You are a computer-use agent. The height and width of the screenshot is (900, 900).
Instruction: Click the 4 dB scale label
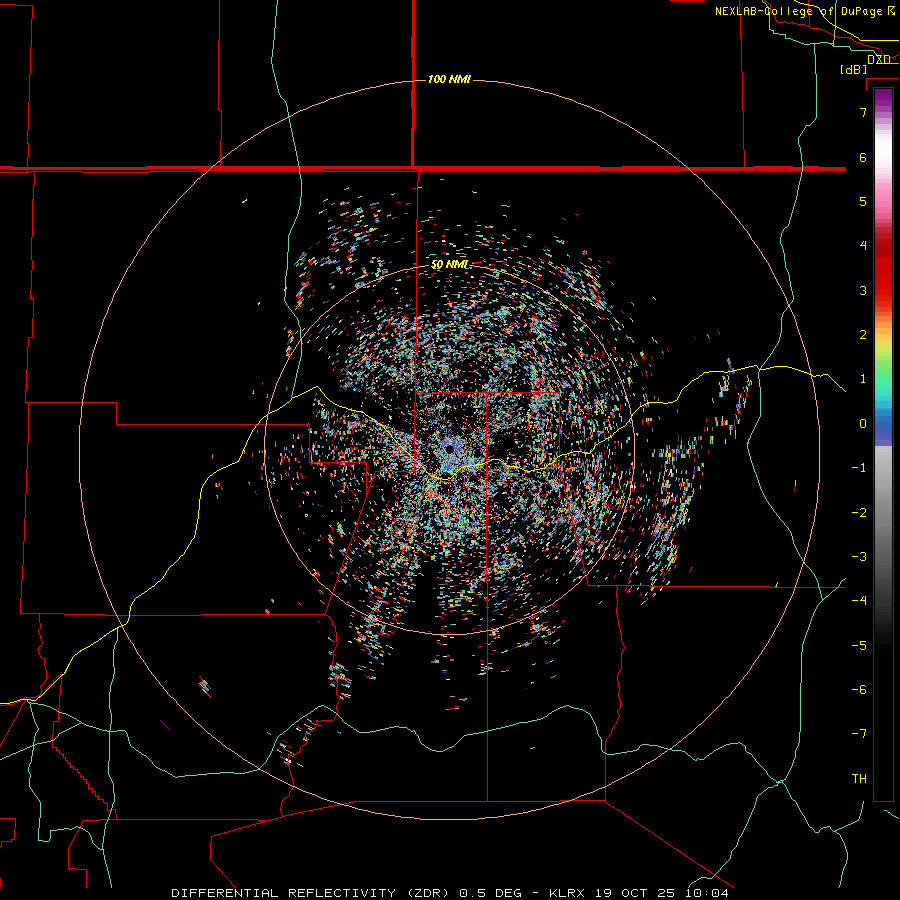click(x=863, y=246)
